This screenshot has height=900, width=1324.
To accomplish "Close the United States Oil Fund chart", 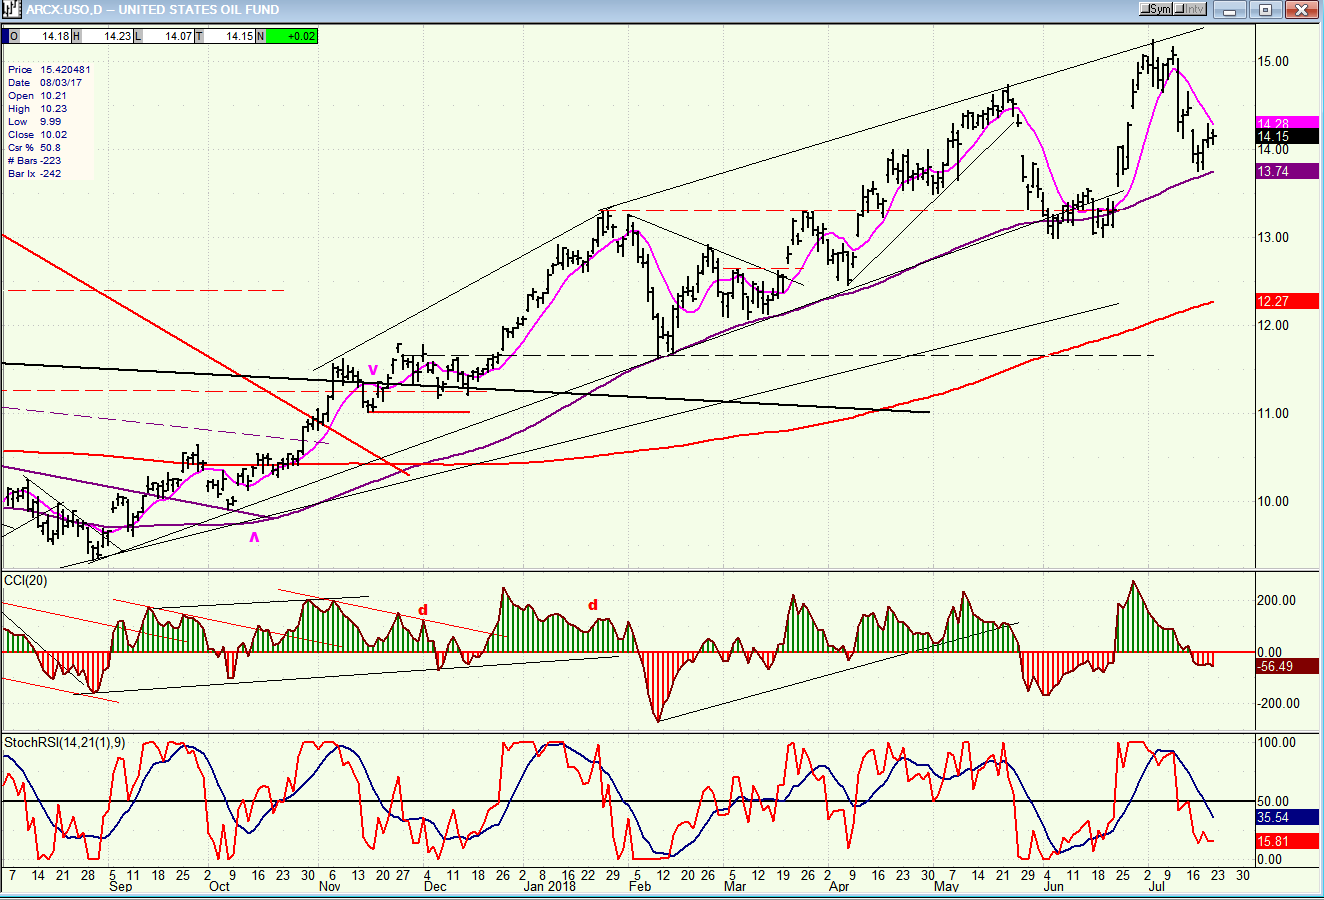I will [x=1300, y=10].
